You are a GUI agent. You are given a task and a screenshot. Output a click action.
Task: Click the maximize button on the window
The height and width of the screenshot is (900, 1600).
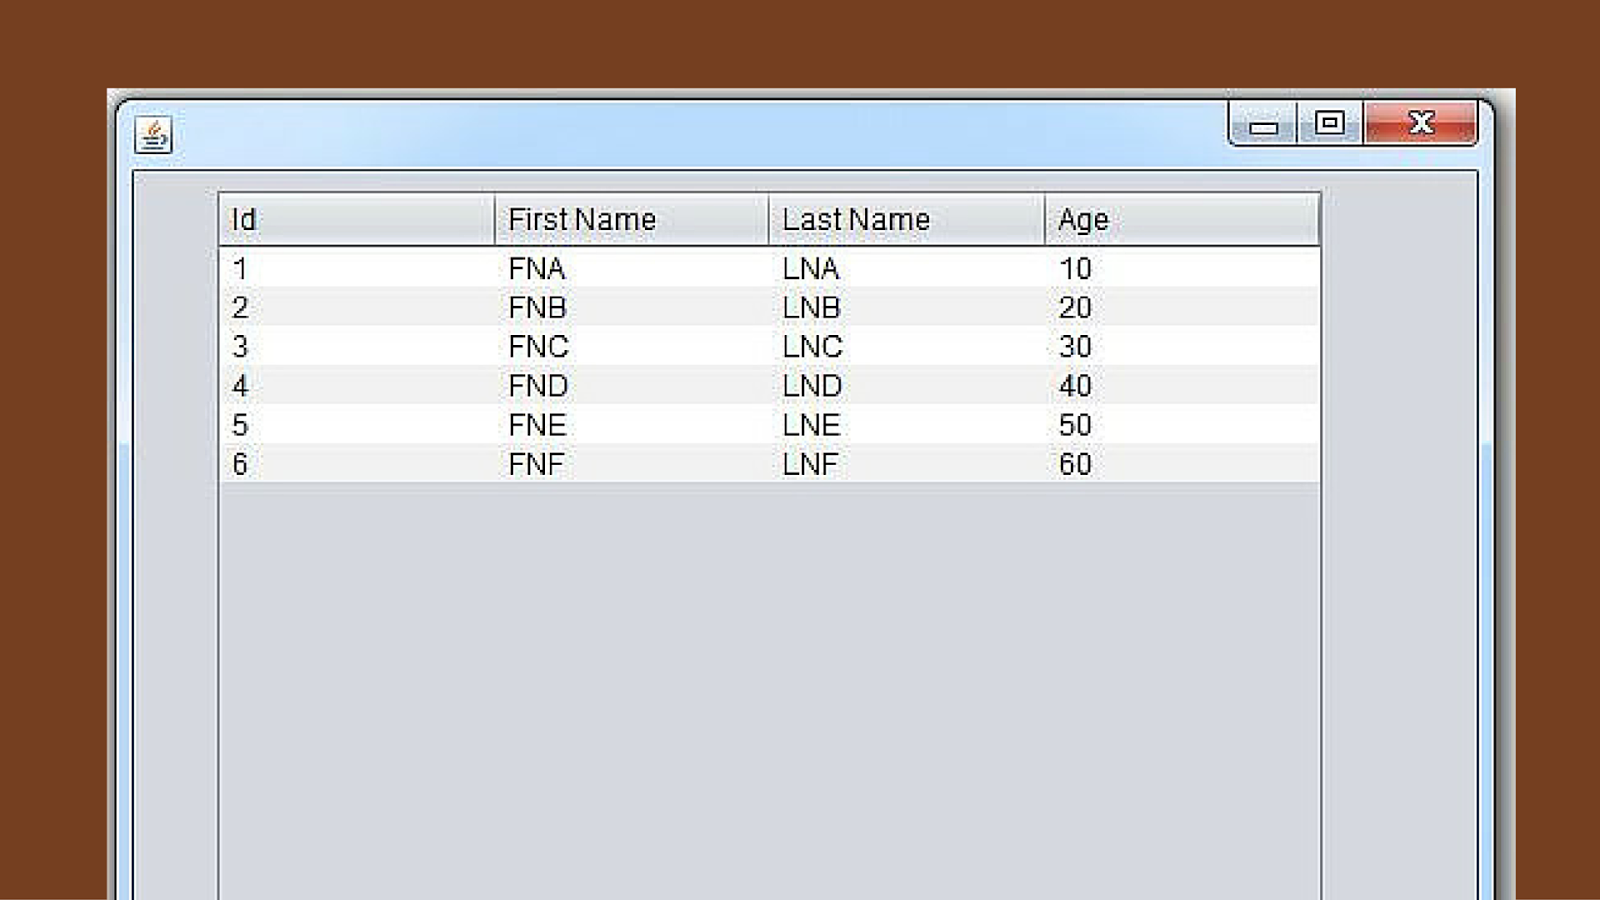click(1328, 123)
